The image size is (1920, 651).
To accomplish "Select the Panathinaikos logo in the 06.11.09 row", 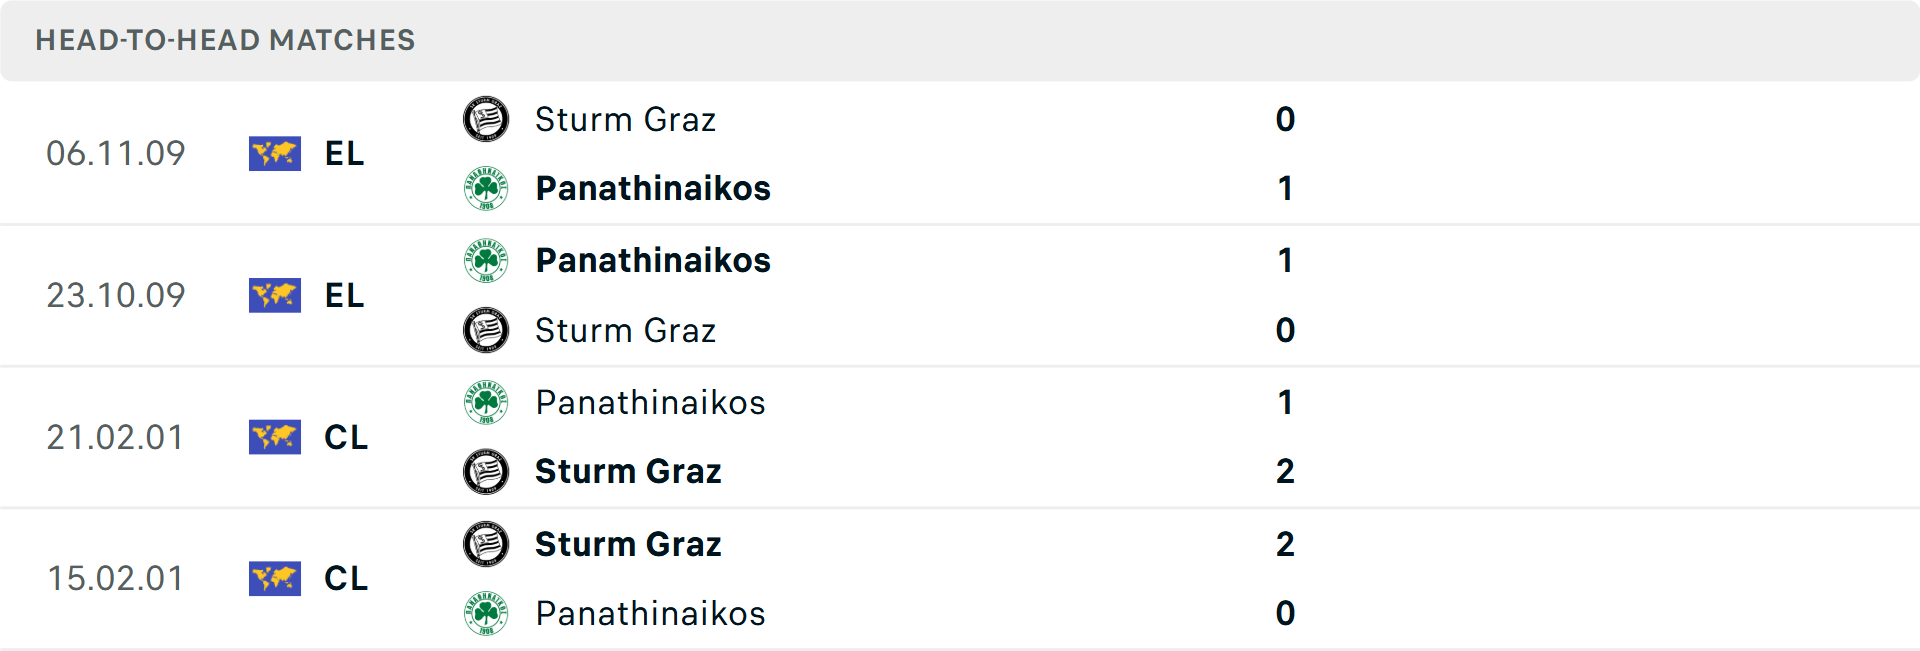I will click(486, 188).
